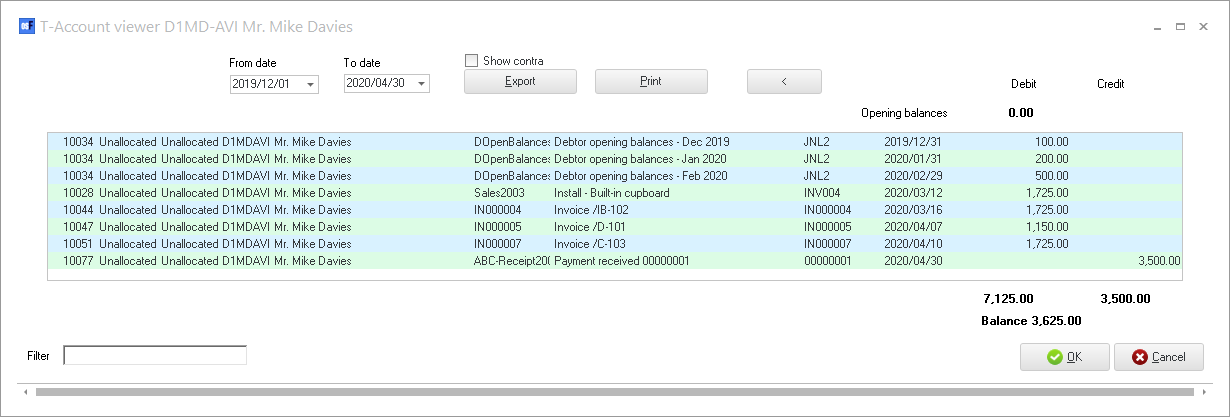The height and width of the screenshot is (417, 1230).
Task: Maximize the T-Account viewer window
Action: point(1180,27)
